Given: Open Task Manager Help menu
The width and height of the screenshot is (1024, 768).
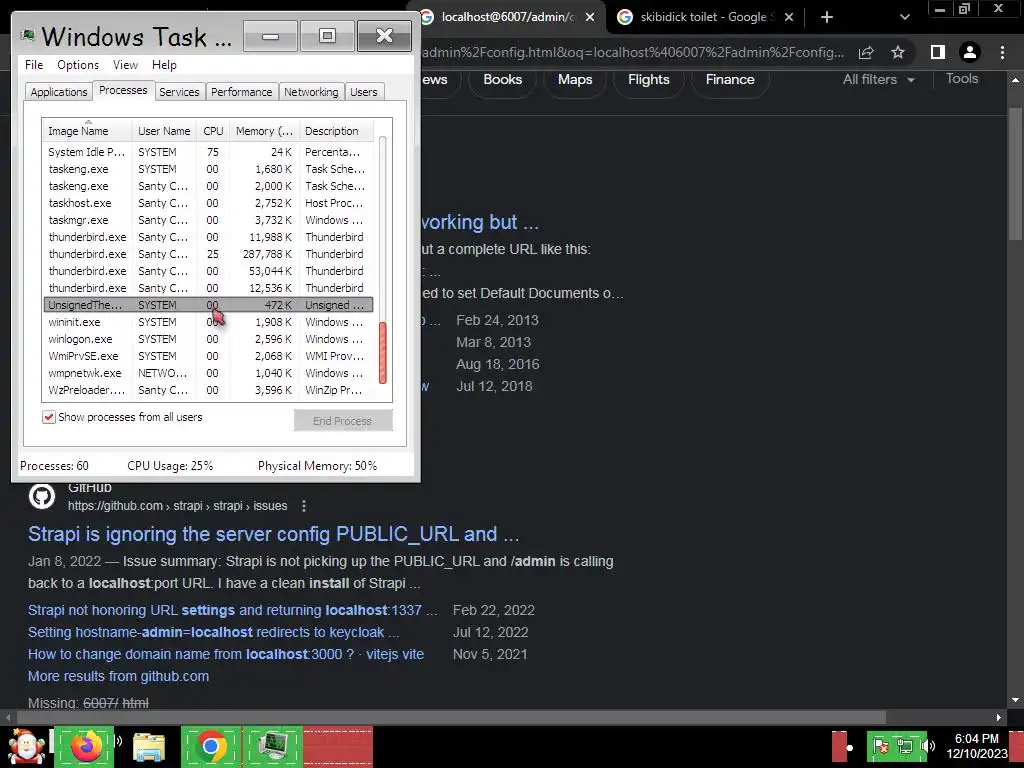Looking at the screenshot, I should point(164,65).
